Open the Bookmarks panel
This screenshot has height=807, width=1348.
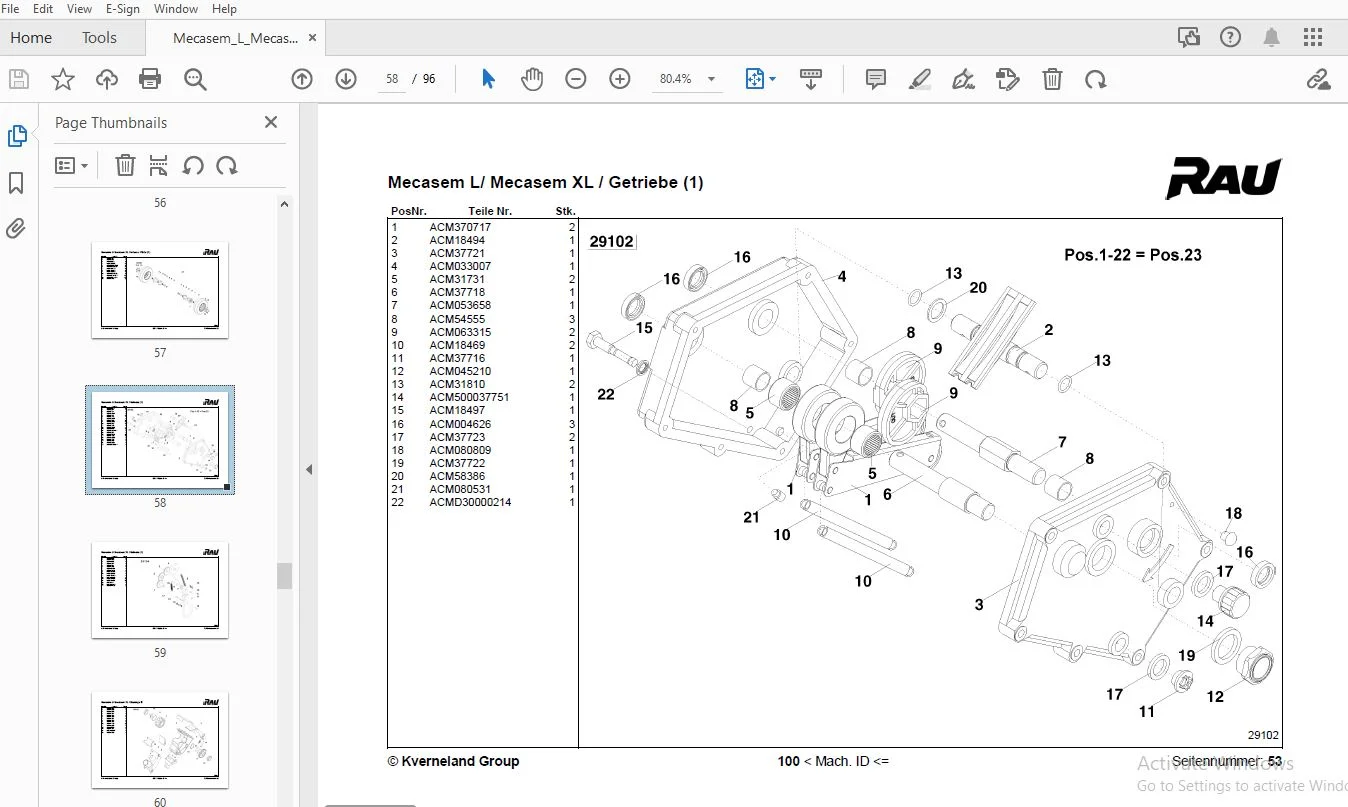[x=16, y=183]
